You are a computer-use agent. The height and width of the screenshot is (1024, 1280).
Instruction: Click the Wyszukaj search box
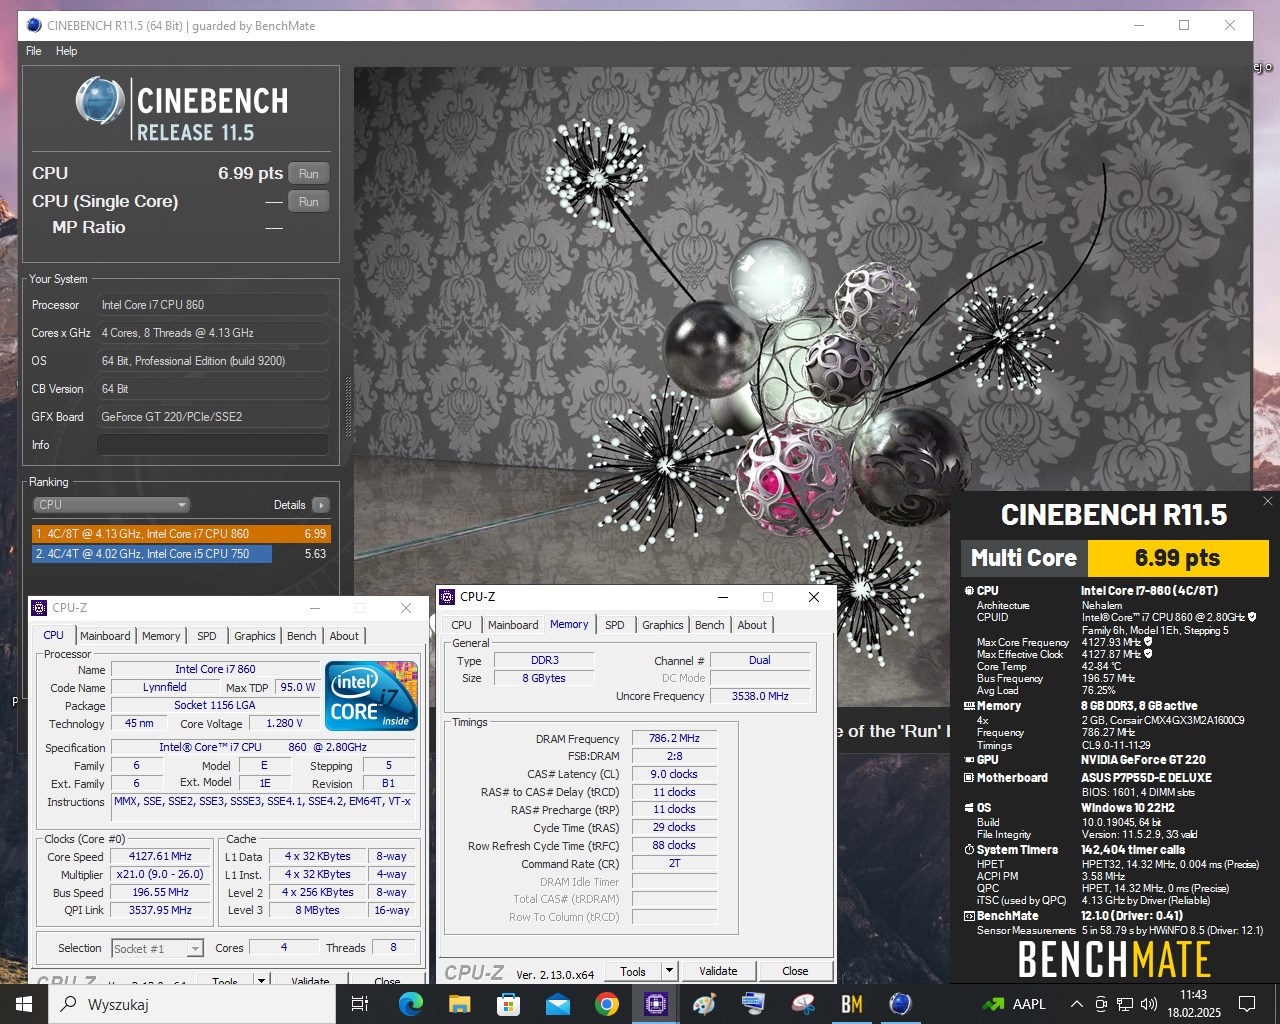192,1004
